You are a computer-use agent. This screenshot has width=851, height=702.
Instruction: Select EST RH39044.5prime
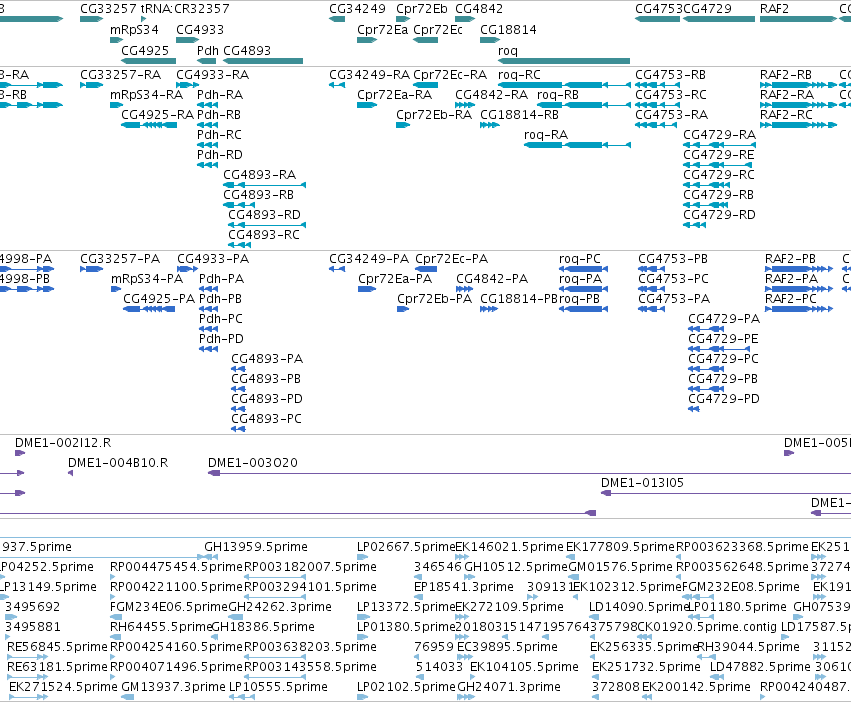[748, 647]
